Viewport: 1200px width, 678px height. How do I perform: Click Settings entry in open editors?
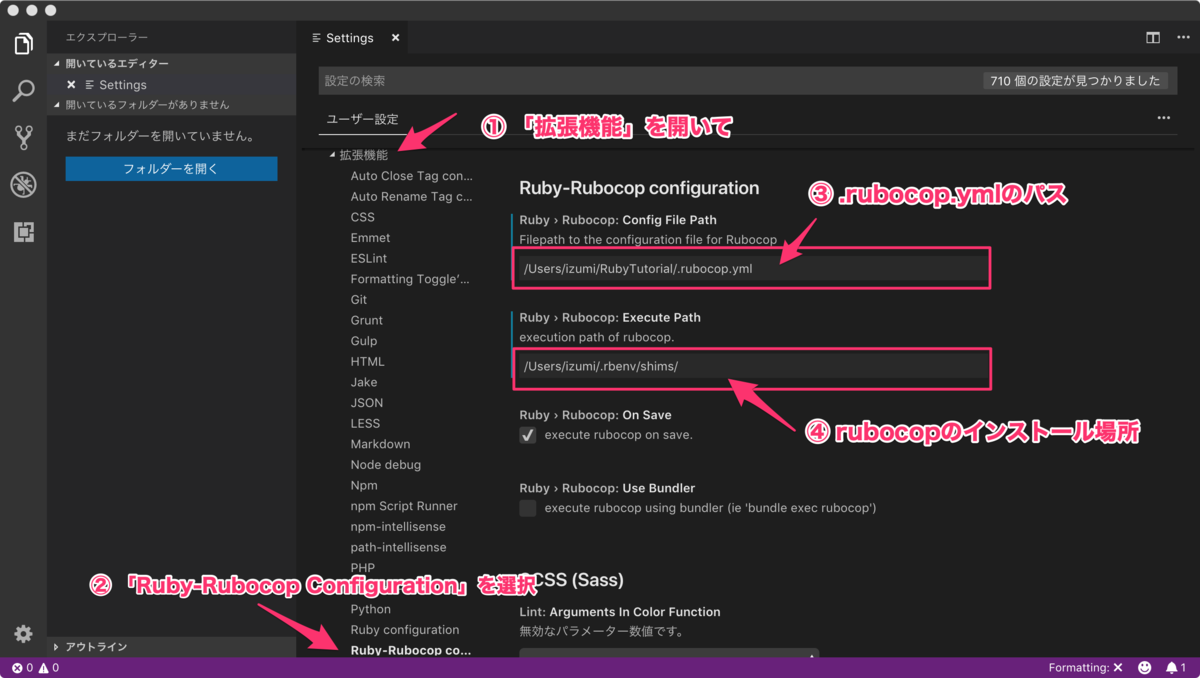coord(123,85)
